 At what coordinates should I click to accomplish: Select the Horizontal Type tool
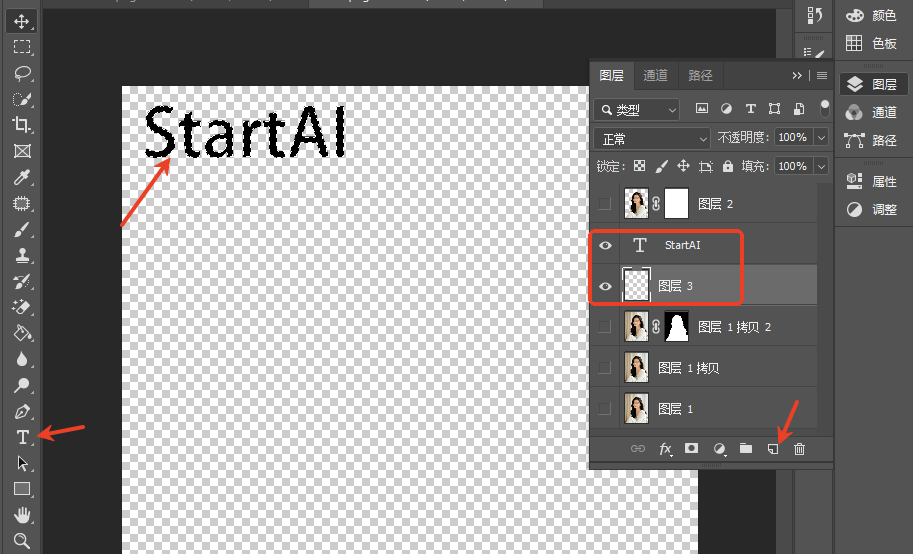22,437
